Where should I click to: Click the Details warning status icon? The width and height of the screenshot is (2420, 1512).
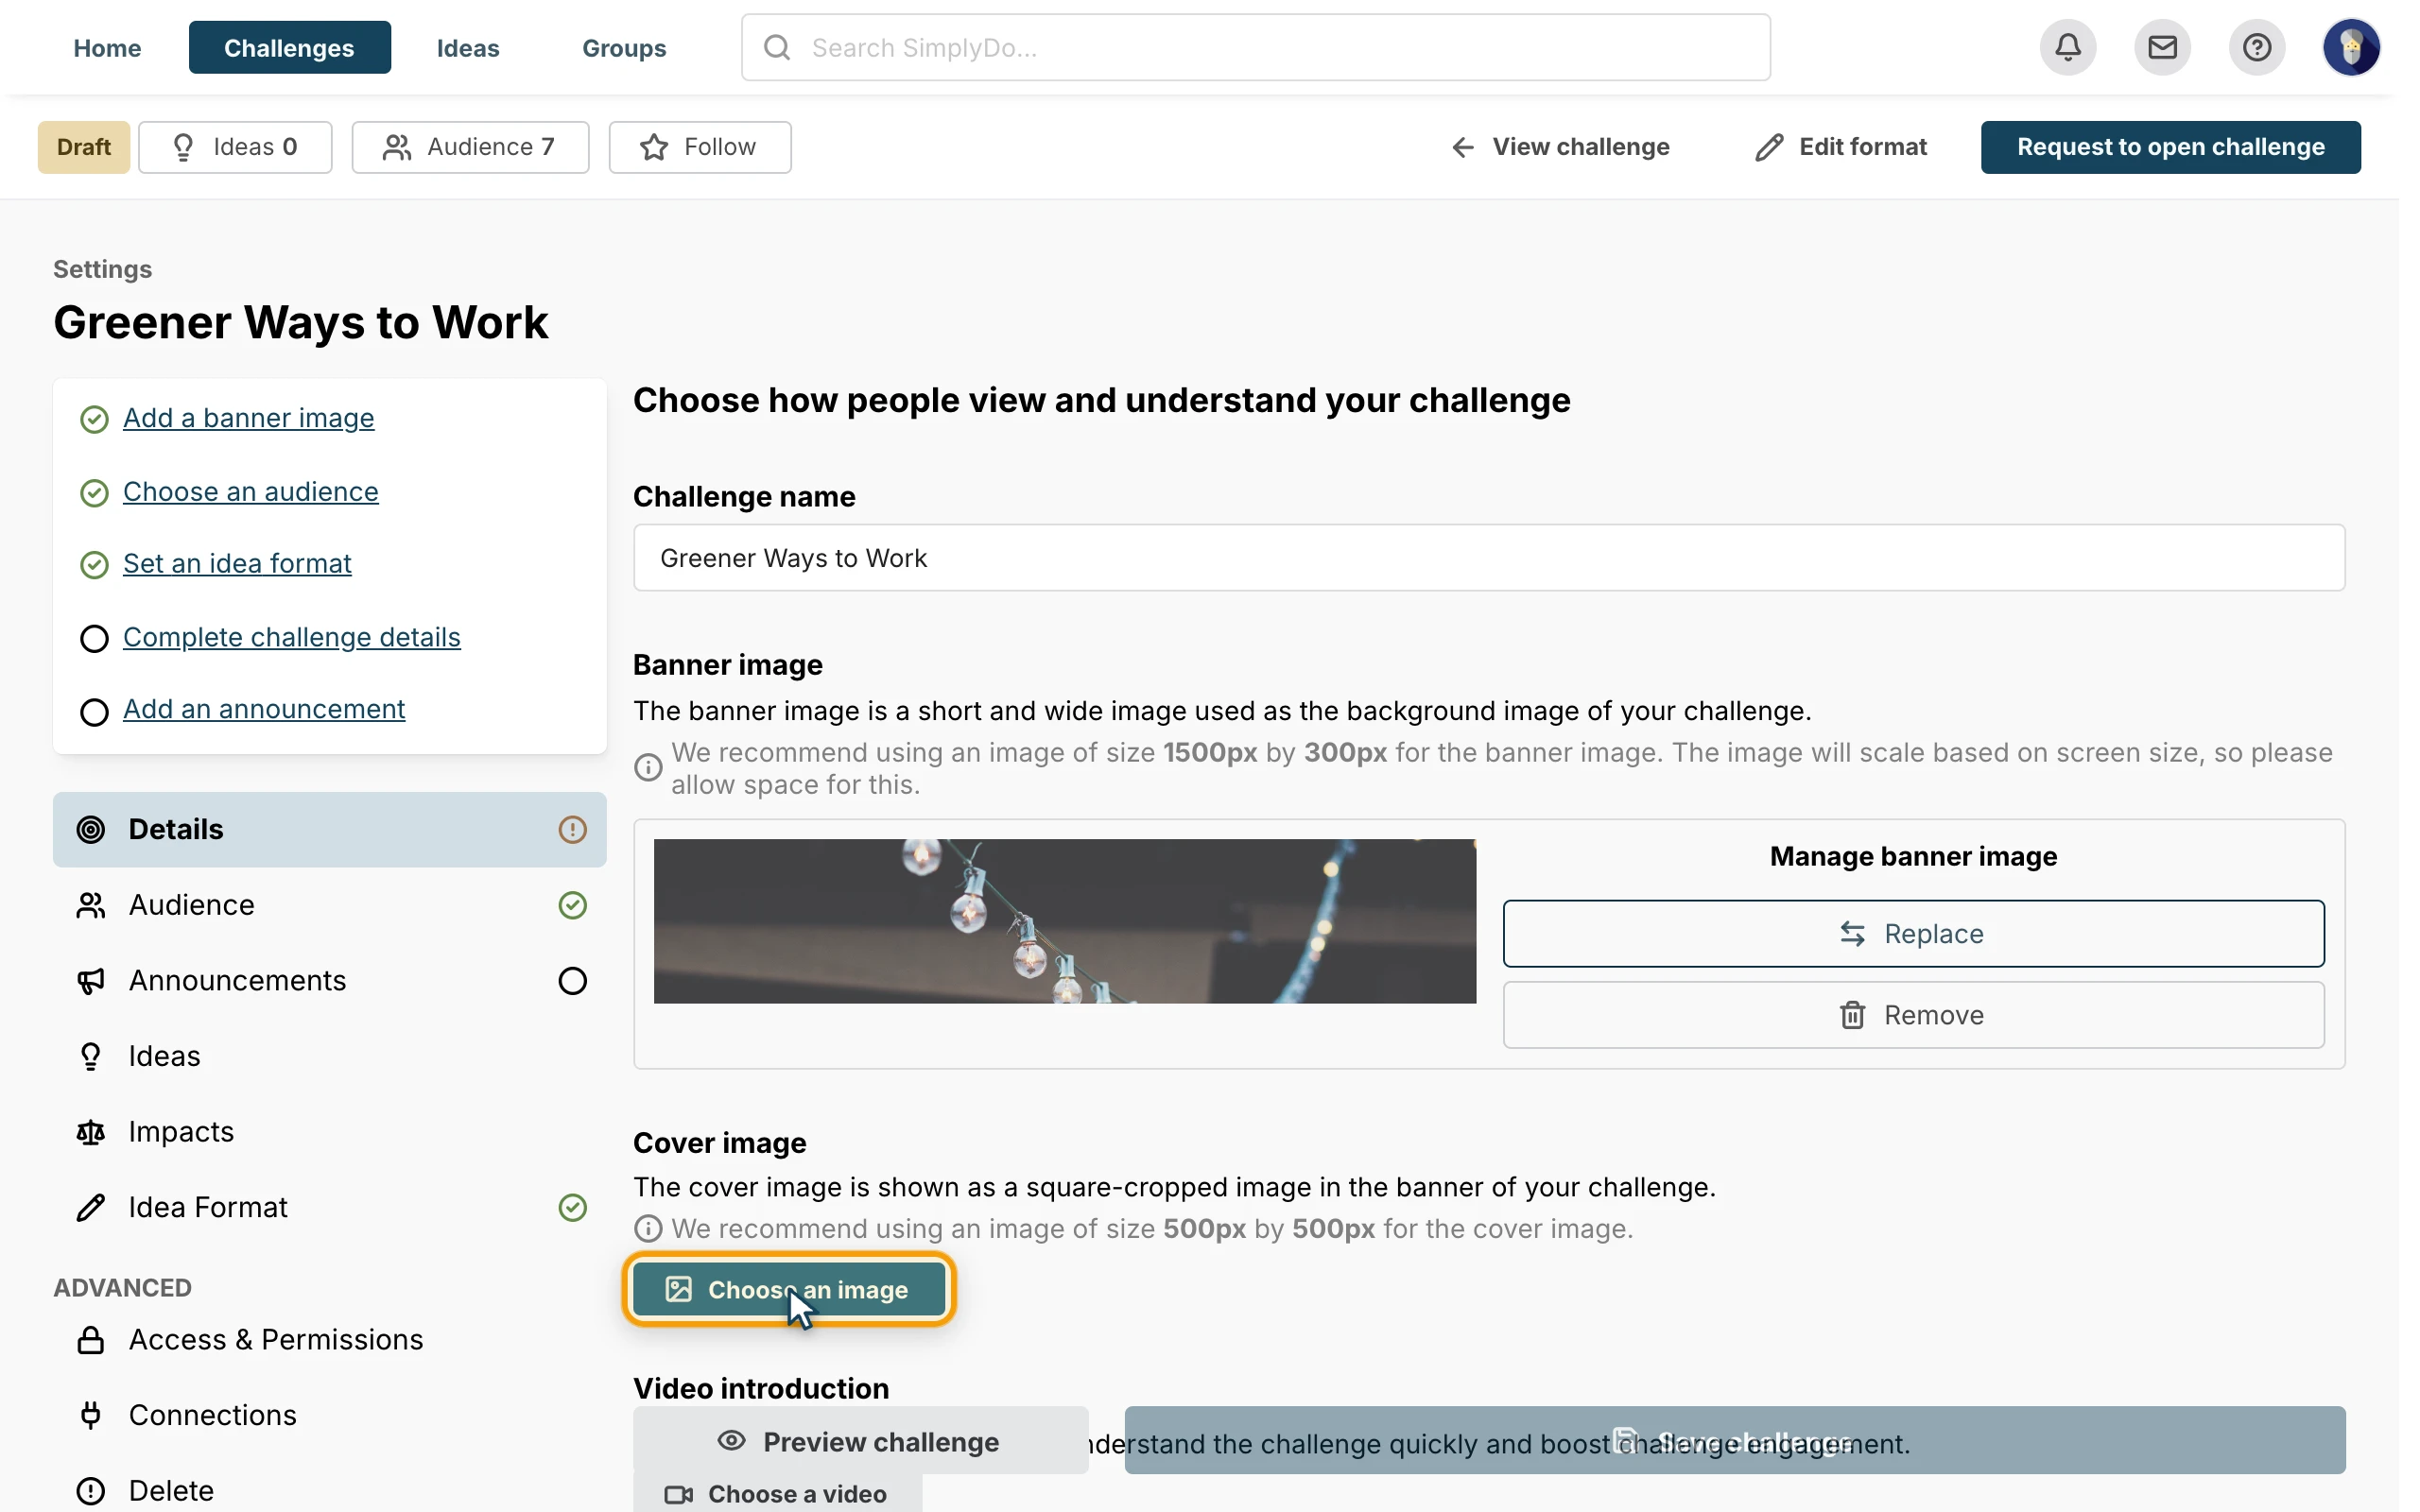point(572,829)
